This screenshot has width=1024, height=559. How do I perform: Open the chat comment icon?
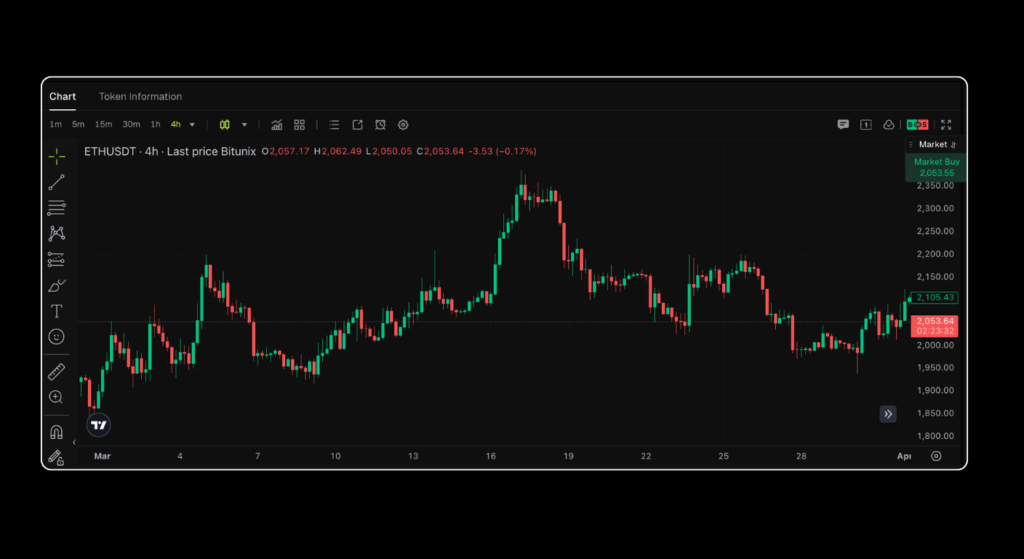(843, 125)
